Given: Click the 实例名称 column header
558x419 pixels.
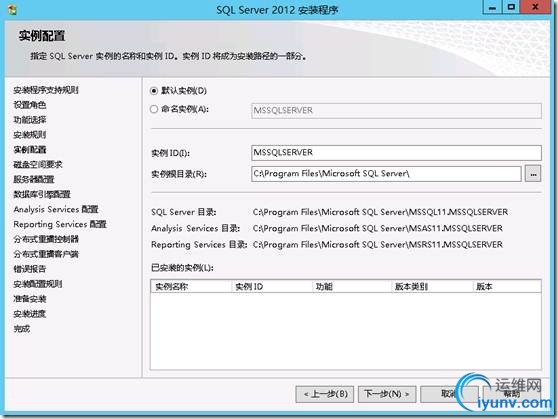Looking at the screenshot, I should tap(191, 287).
